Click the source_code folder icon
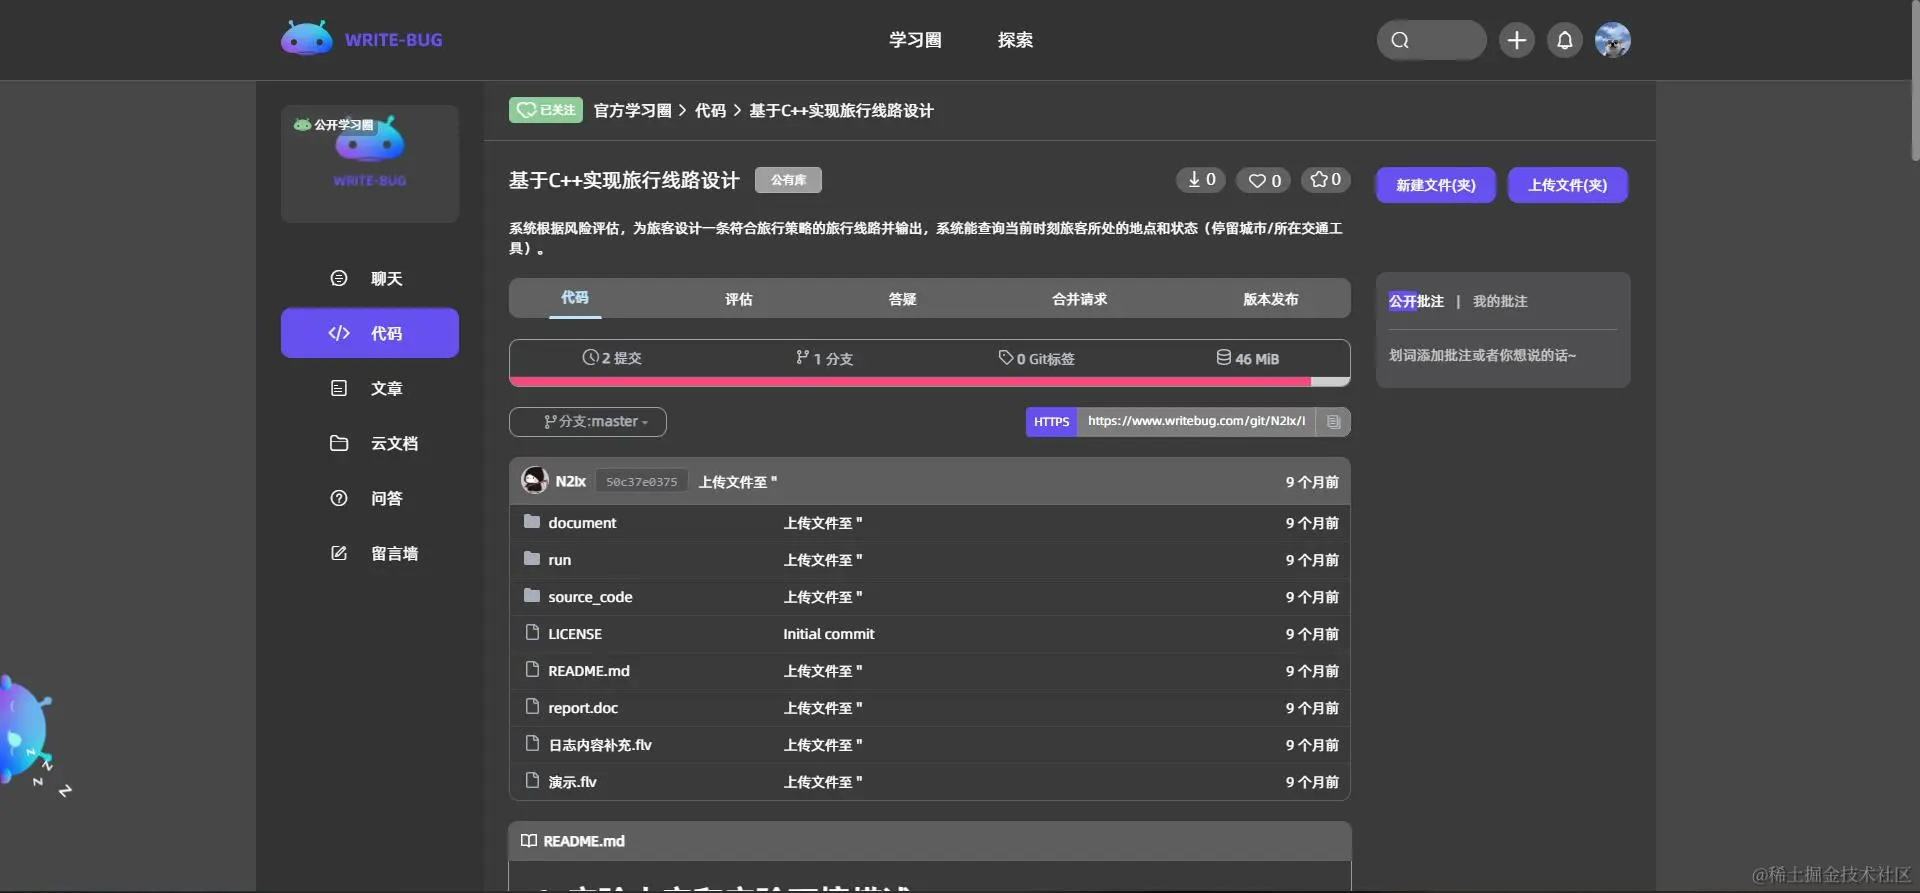The height and width of the screenshot is (893, 1920). coord(532,595)
